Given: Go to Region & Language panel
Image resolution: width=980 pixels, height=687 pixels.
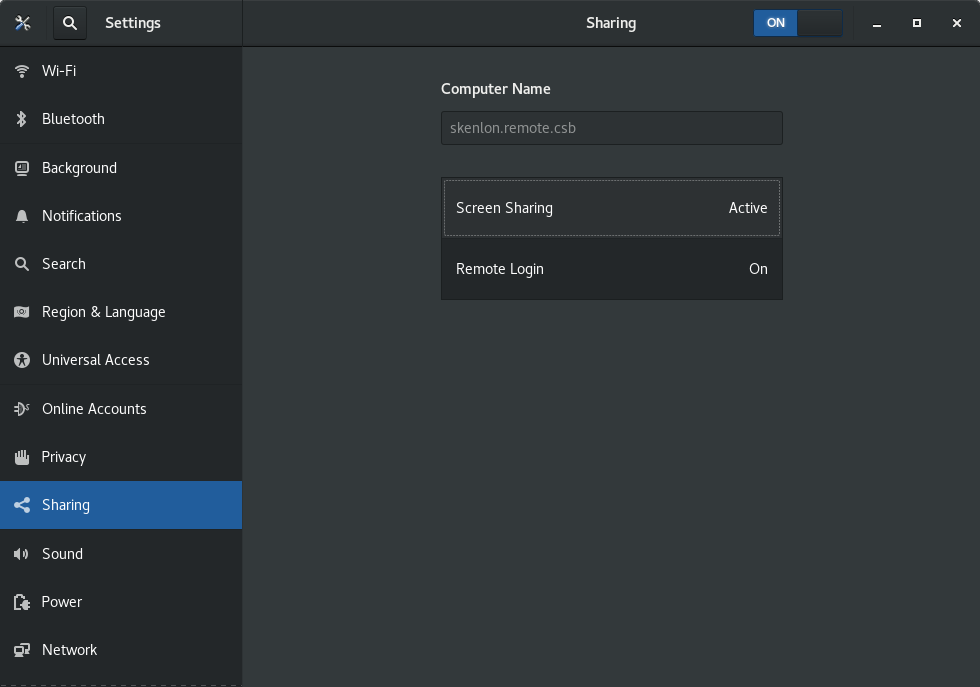Looking at the screenshot, I should point(103,312).
